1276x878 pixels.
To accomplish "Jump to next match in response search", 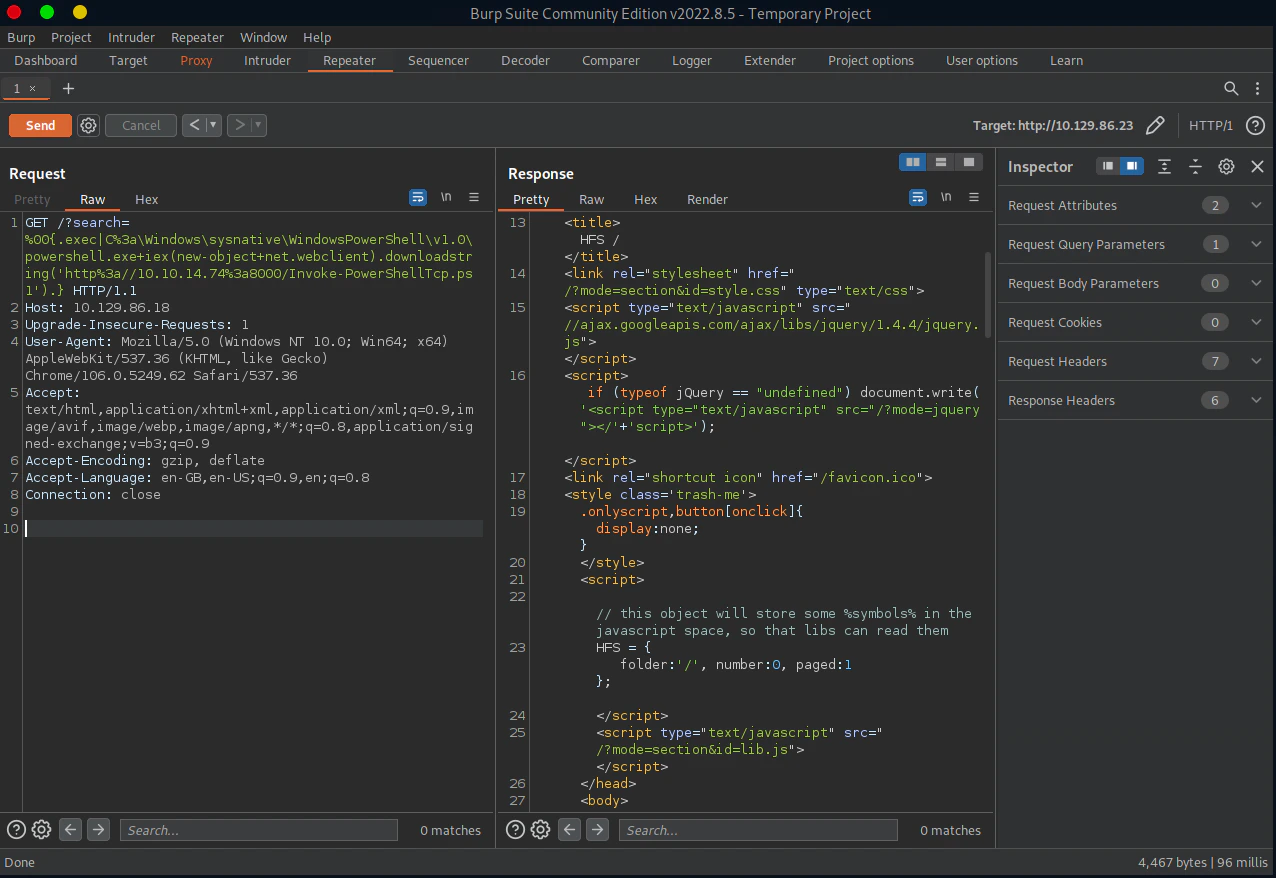I will pyautogui.click(x=597, y=829).
